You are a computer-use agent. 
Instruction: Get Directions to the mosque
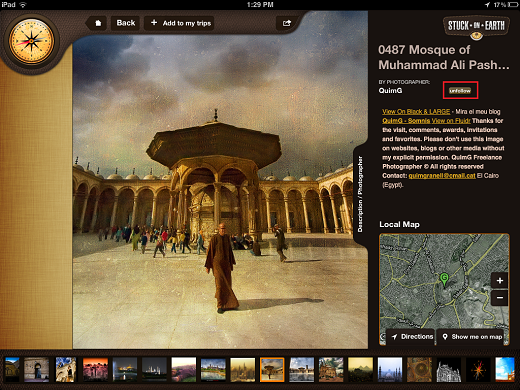412,337
